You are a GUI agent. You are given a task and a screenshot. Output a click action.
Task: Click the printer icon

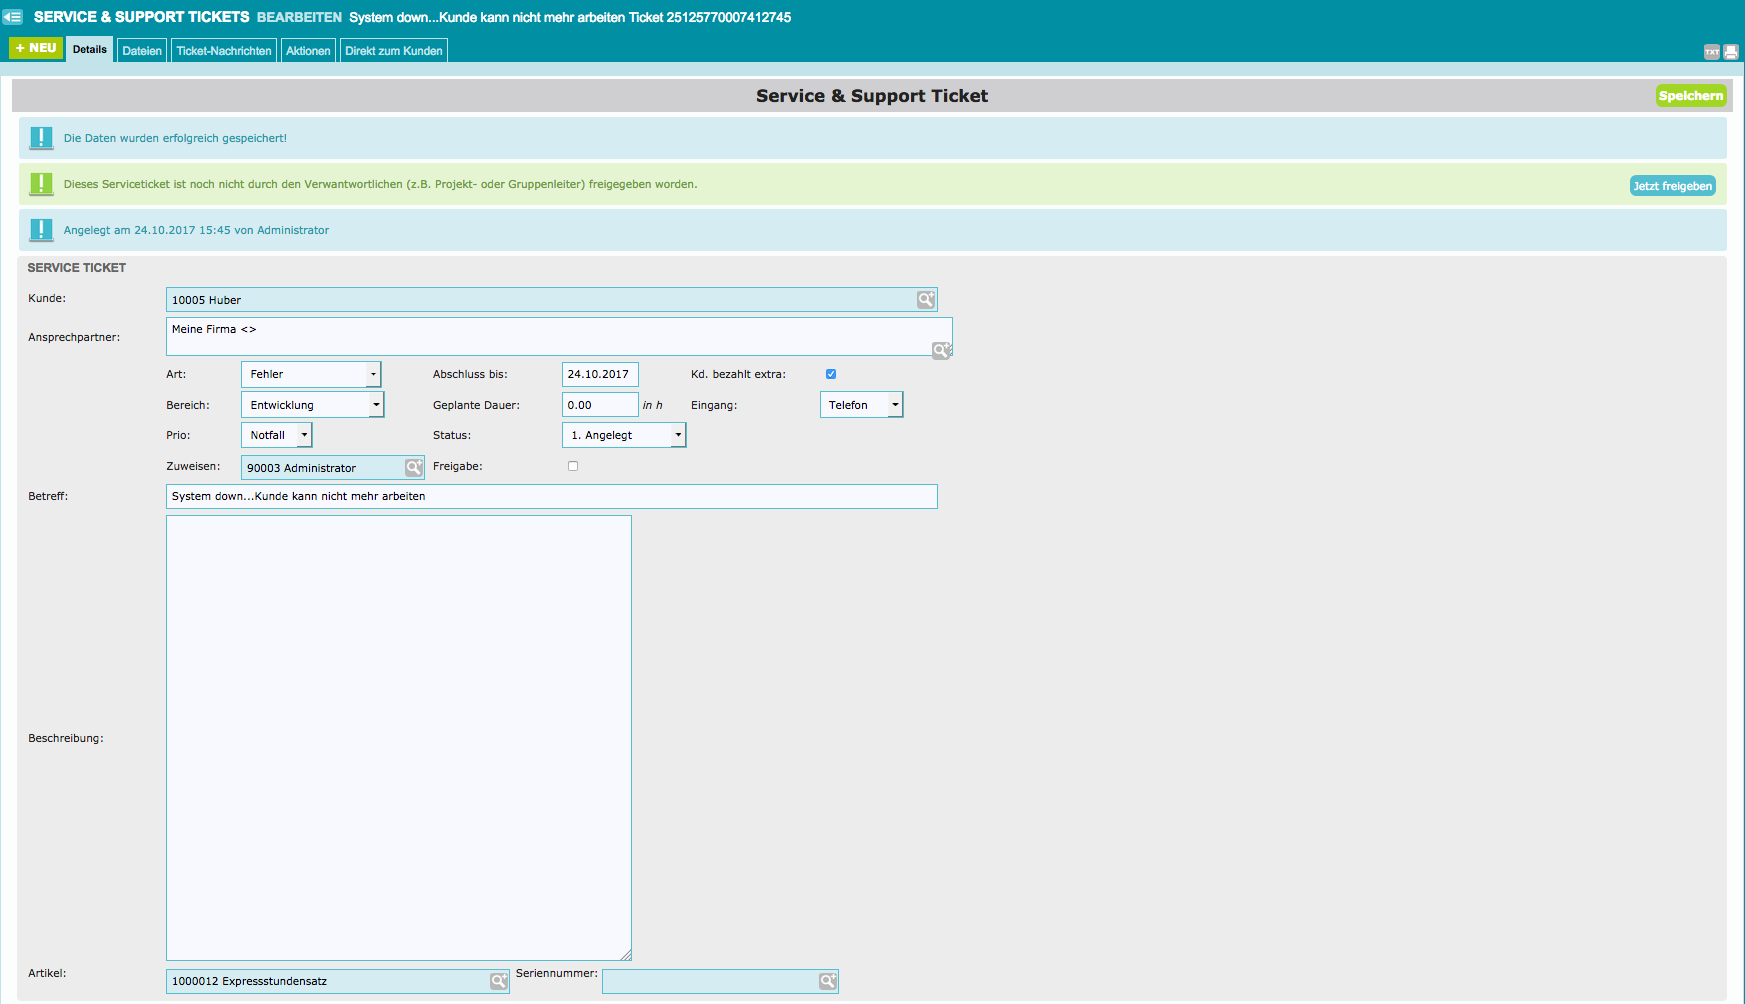[x=1730, y=52]
